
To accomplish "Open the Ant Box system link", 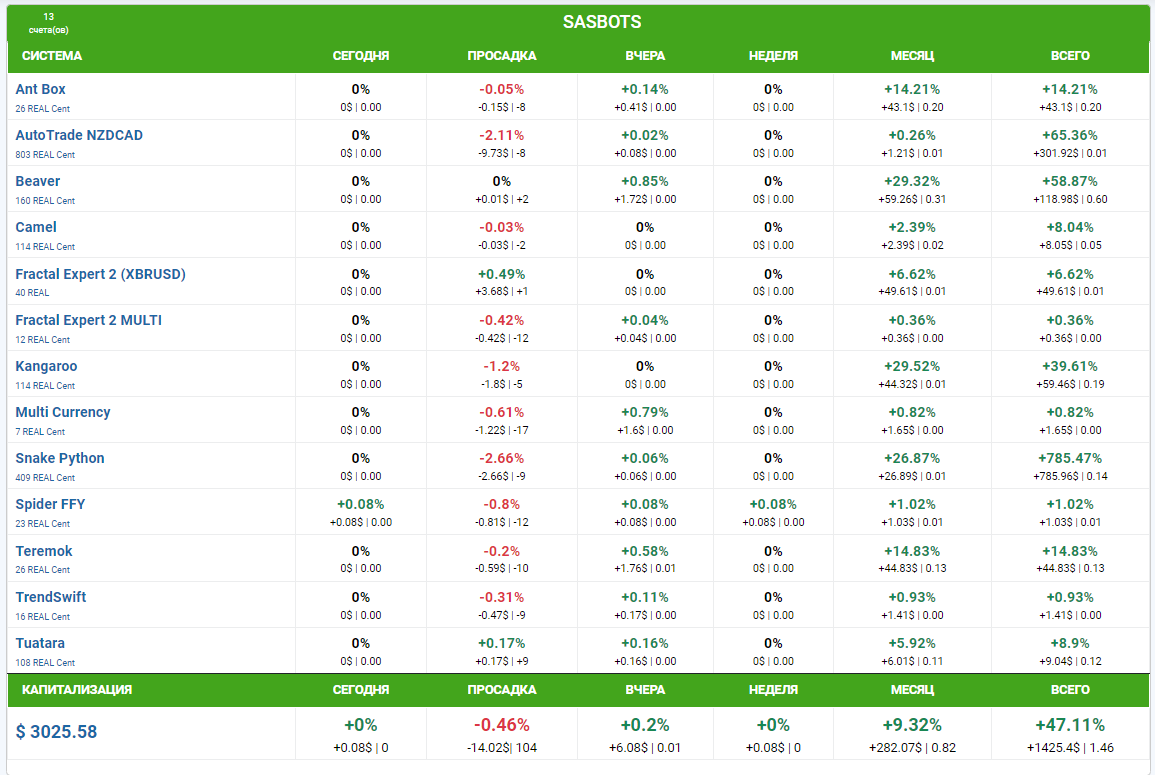I will coord(41,89).
